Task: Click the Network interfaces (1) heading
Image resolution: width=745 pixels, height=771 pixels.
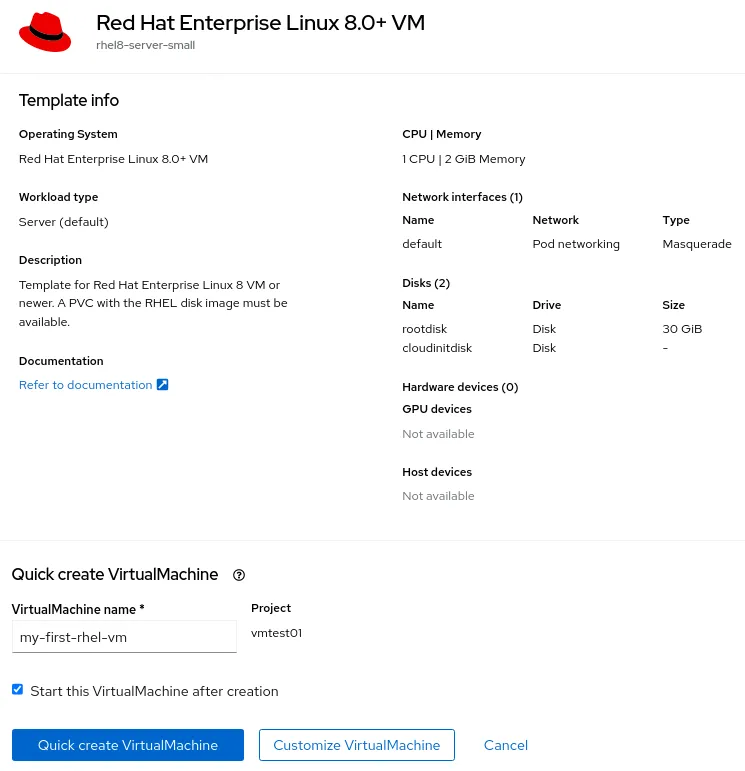Action: click(x=462, y=197)
